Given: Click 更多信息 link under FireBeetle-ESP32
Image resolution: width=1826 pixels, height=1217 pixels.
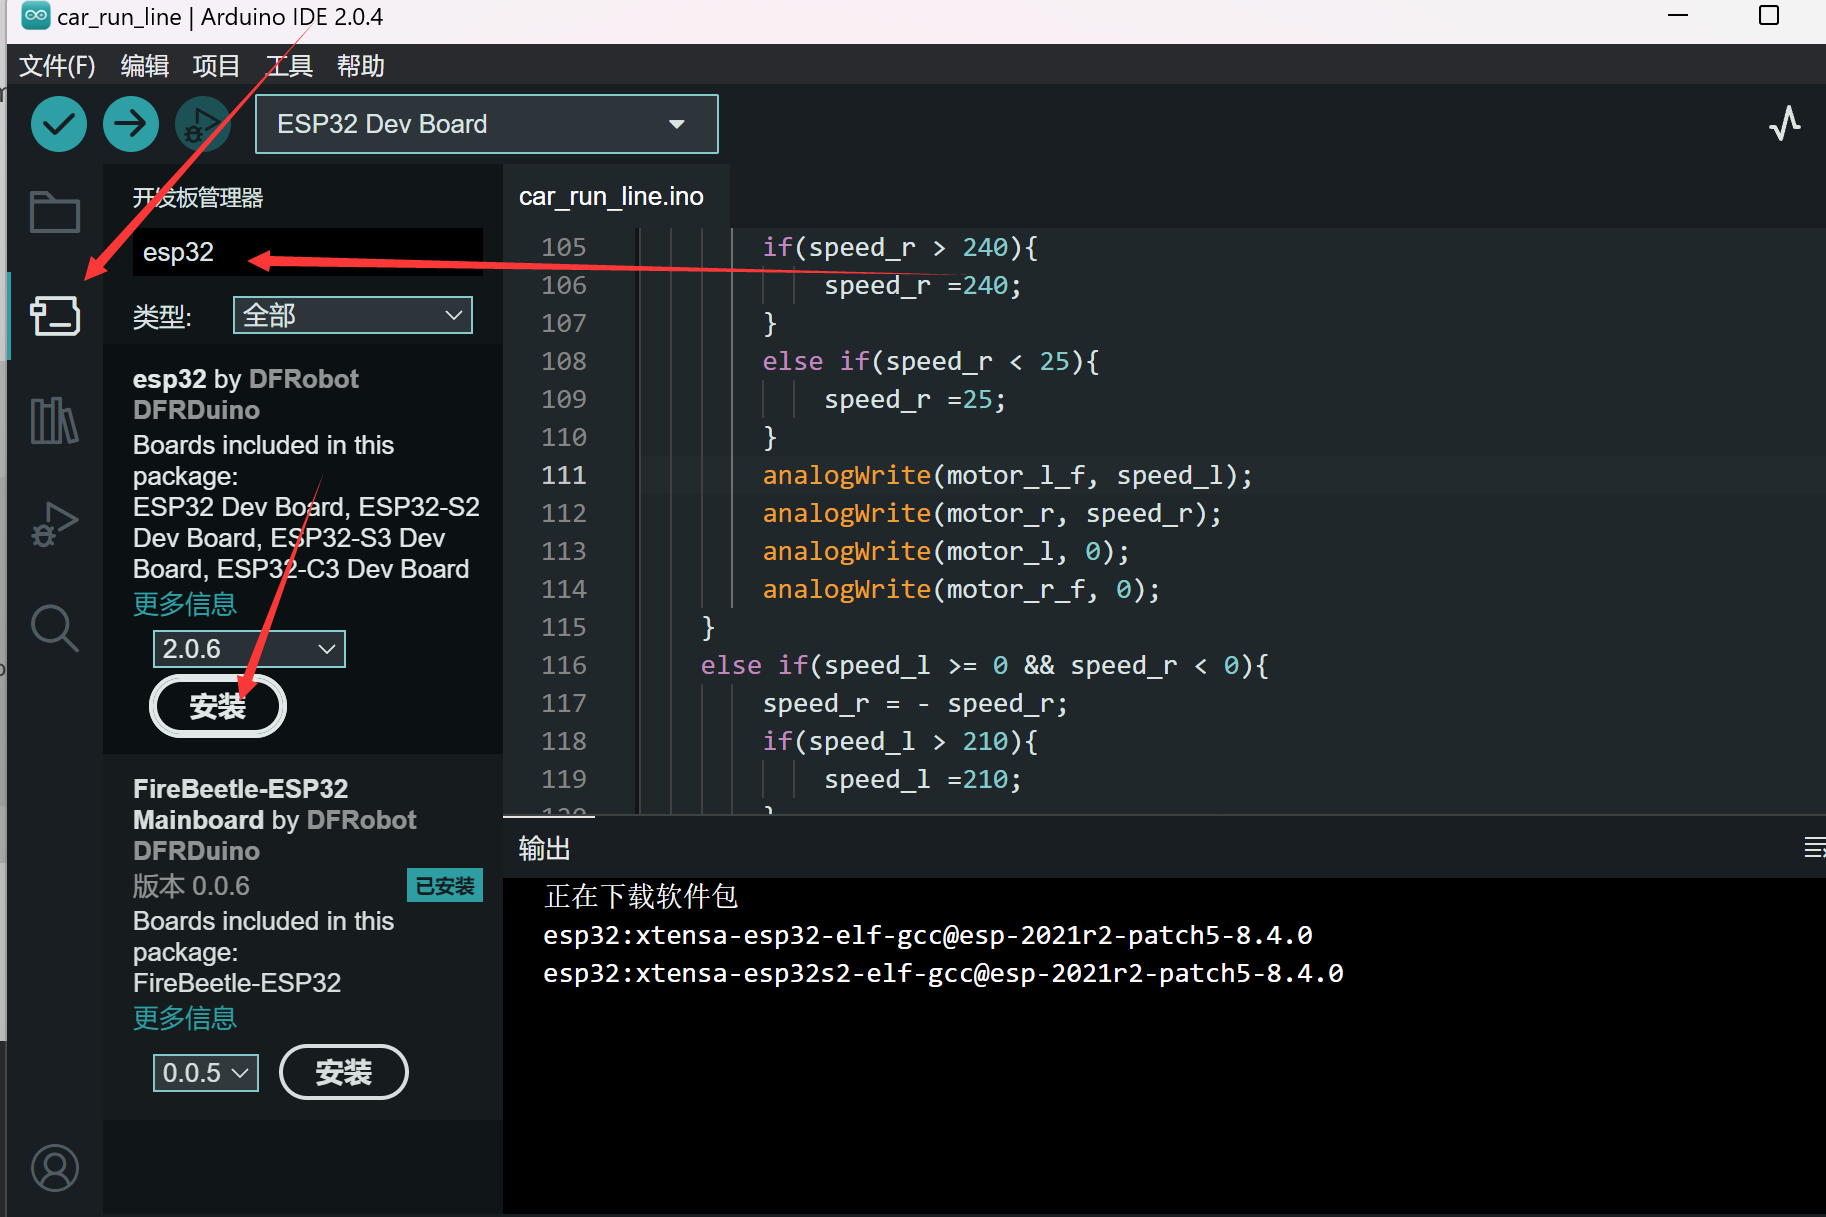Looking at the screenshot, I should click(185, 1018).
